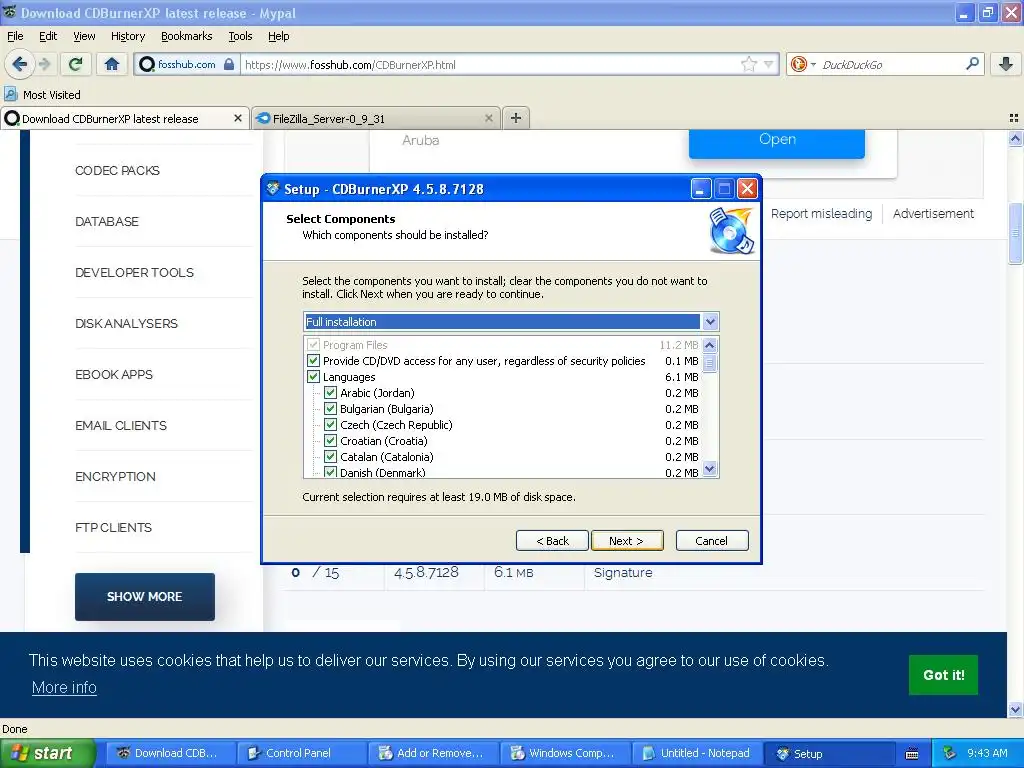Close the FileZilla_Server tab
1024x768 pixels.
coord(488,118)
